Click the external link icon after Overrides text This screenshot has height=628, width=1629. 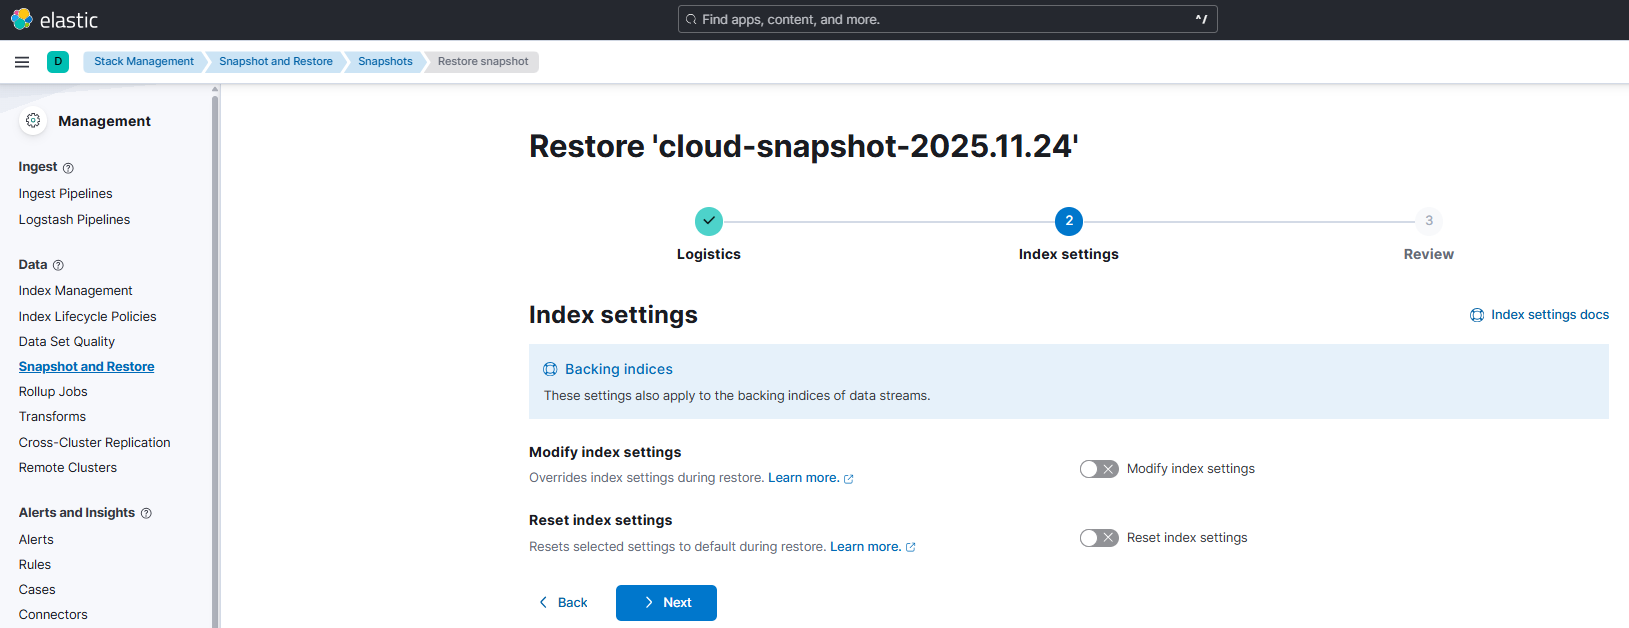coord(849,479)
